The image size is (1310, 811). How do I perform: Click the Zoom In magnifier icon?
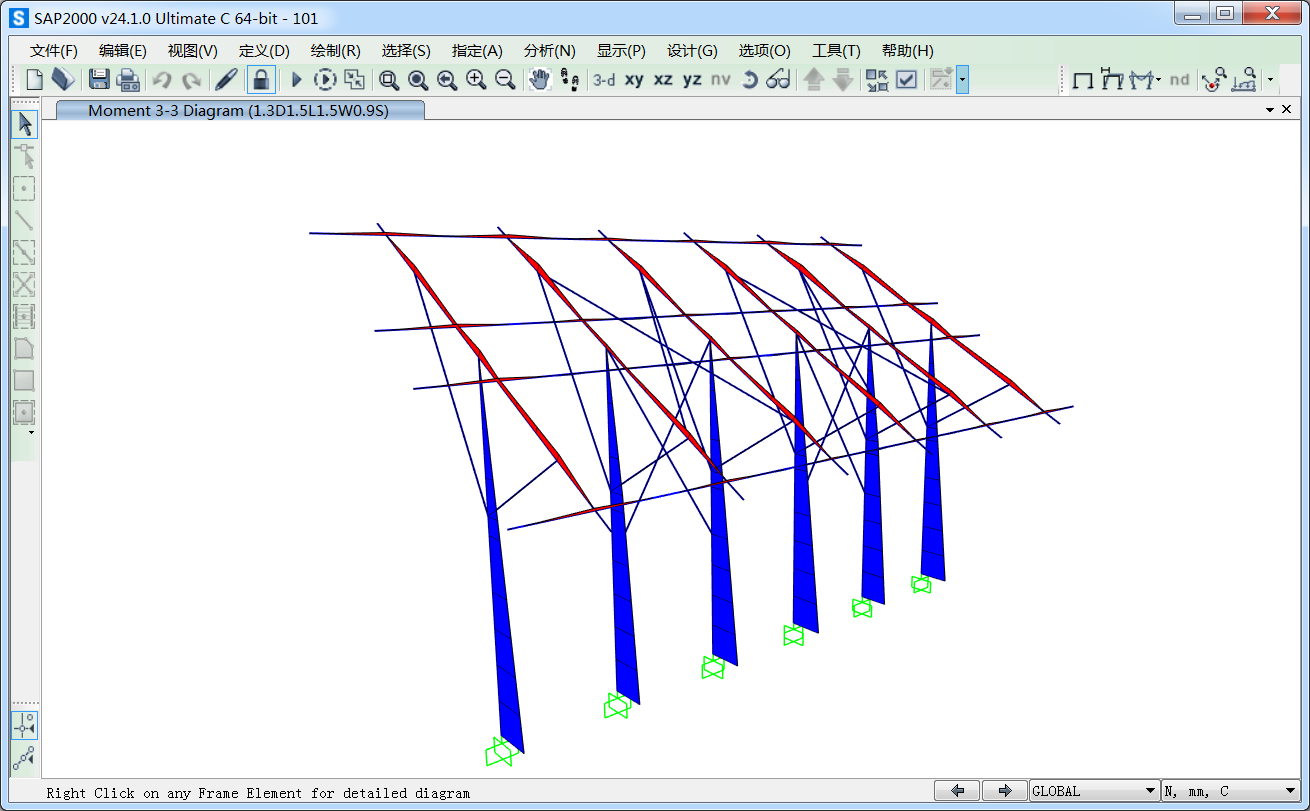(476, 80)
